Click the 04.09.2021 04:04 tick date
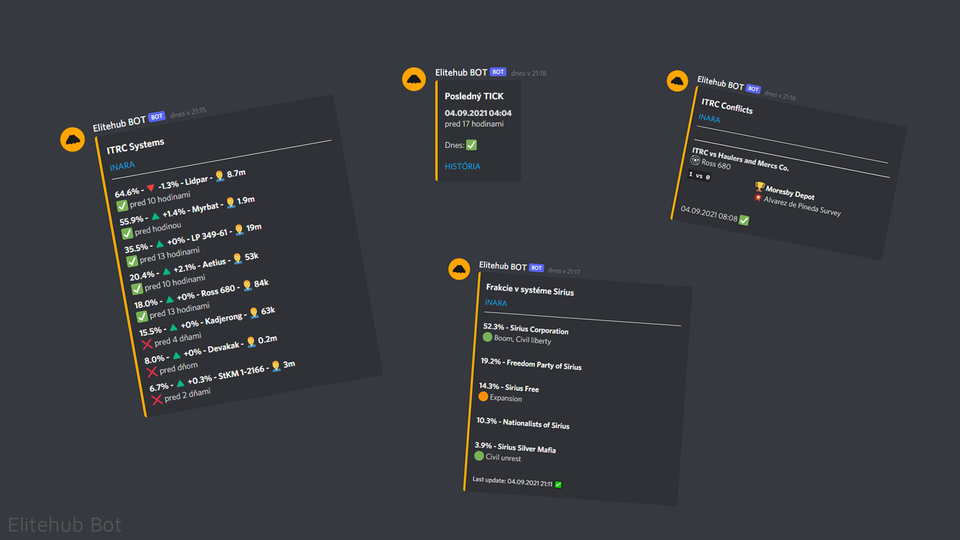Screen dimensions: 960x540 (478, 113)
